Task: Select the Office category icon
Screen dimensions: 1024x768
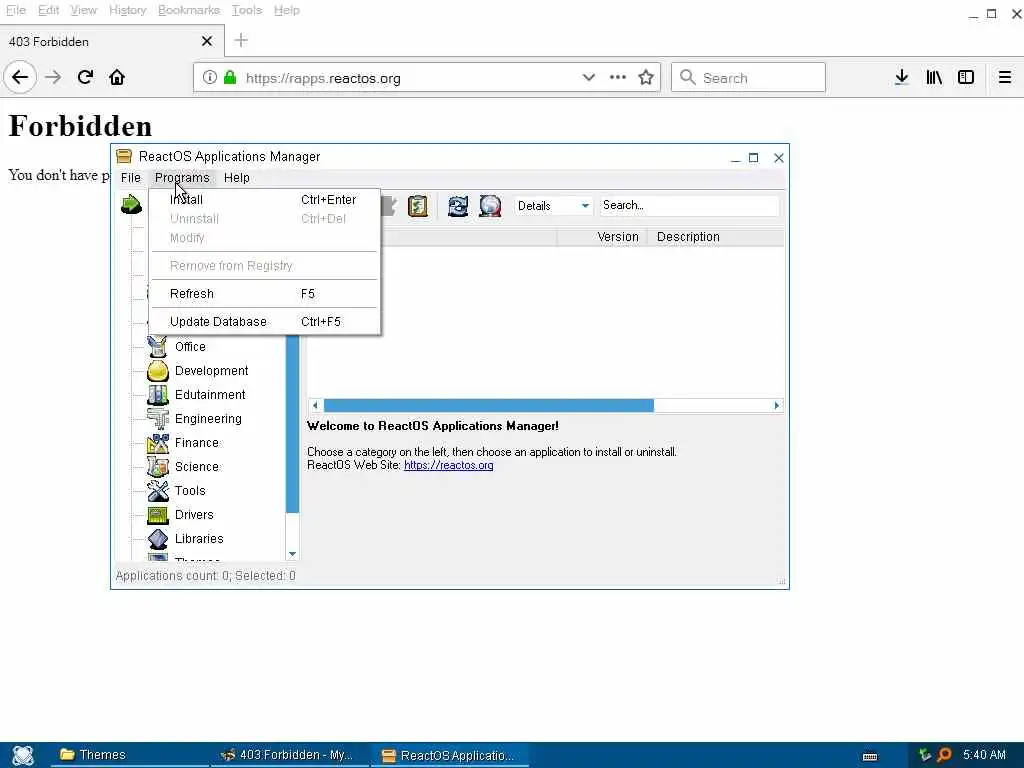Action: tap(157, 347)
